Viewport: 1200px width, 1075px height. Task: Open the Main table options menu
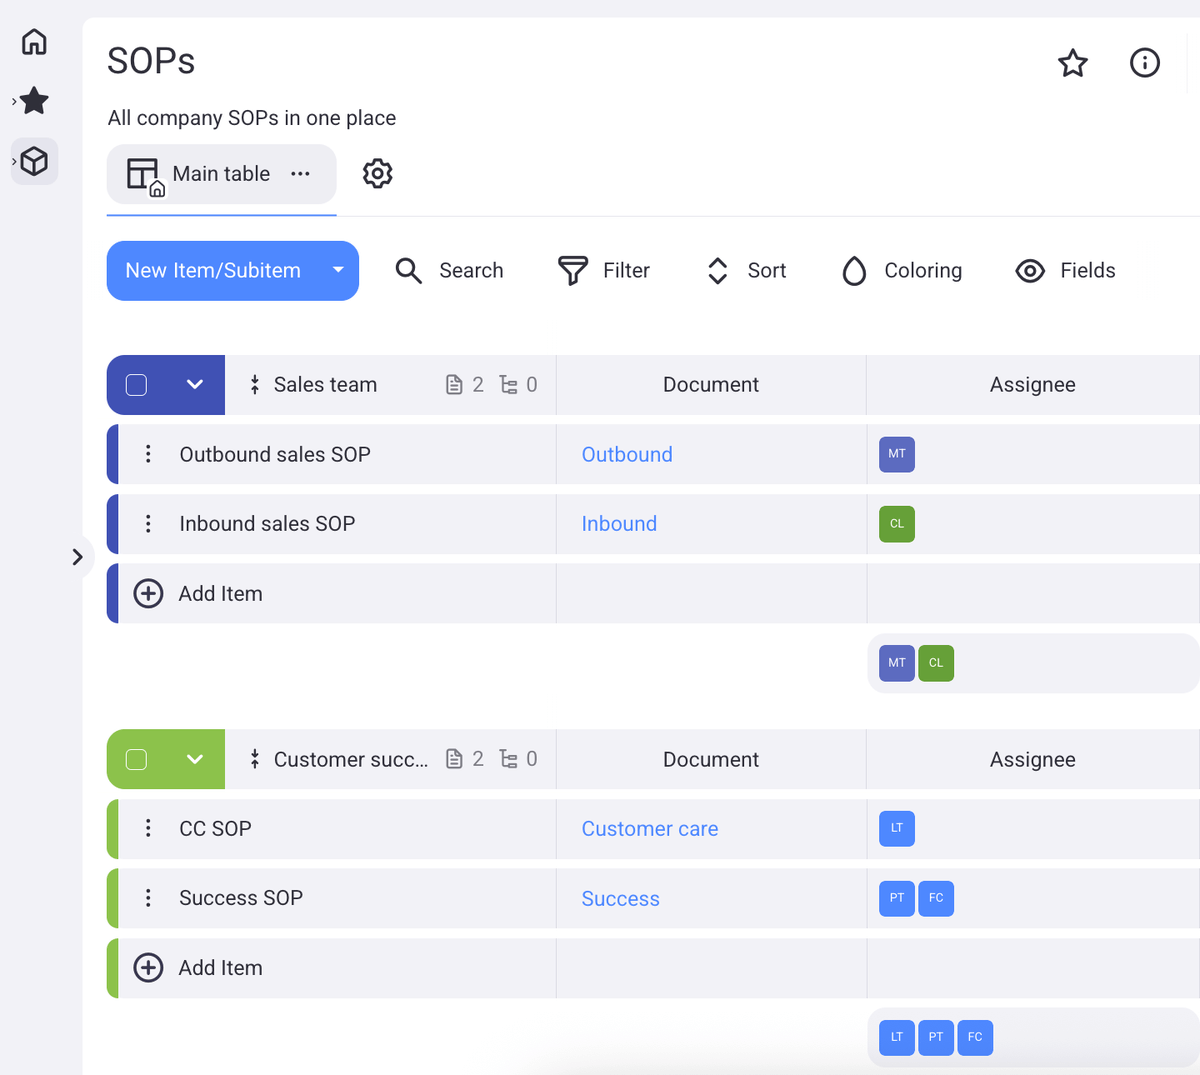[x=300, y=173]
